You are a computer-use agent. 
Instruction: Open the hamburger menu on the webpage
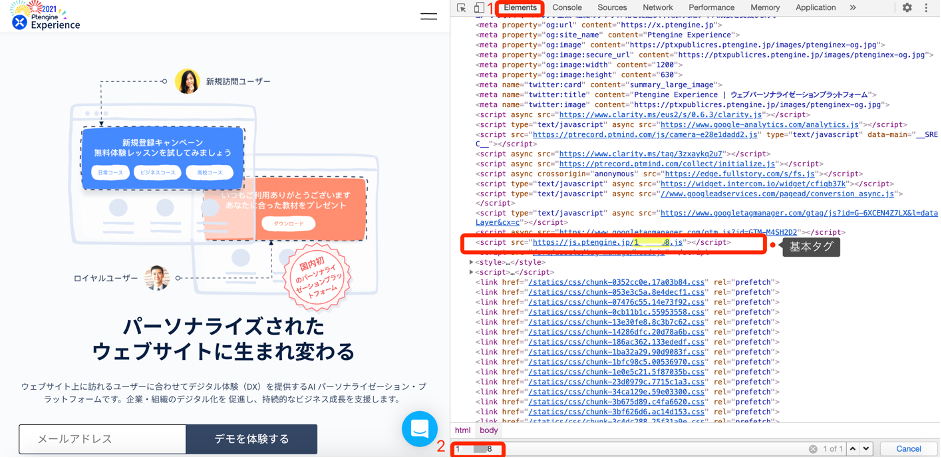[x=429, y=16]
